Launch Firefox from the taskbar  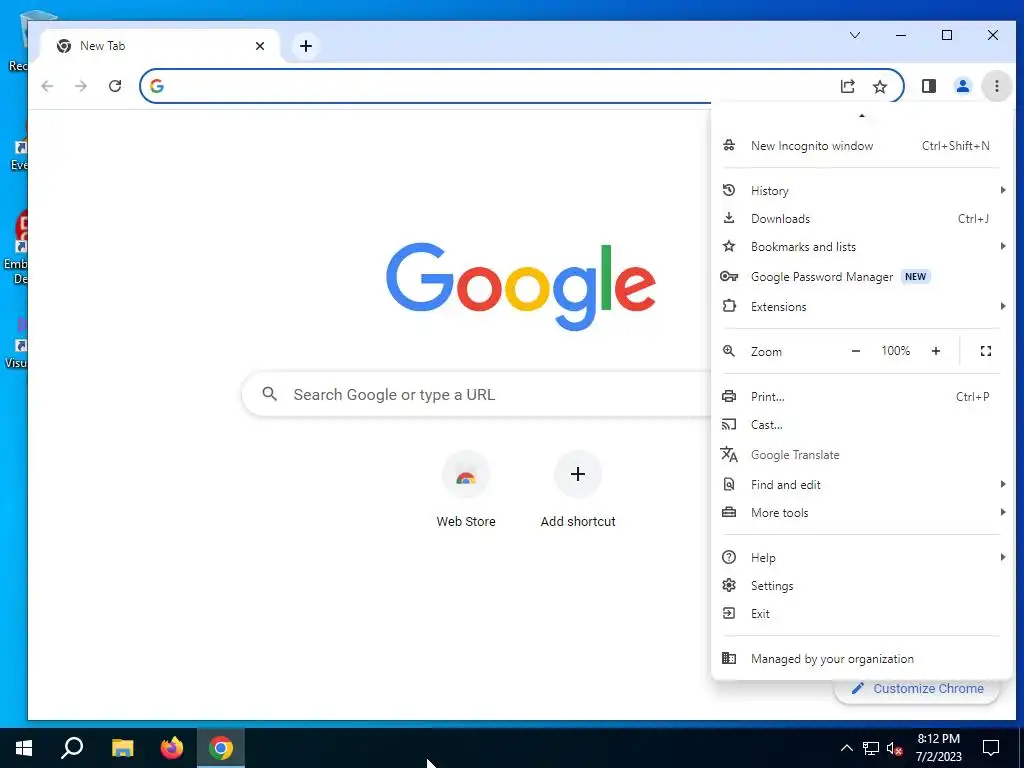[x=172, y=748]
